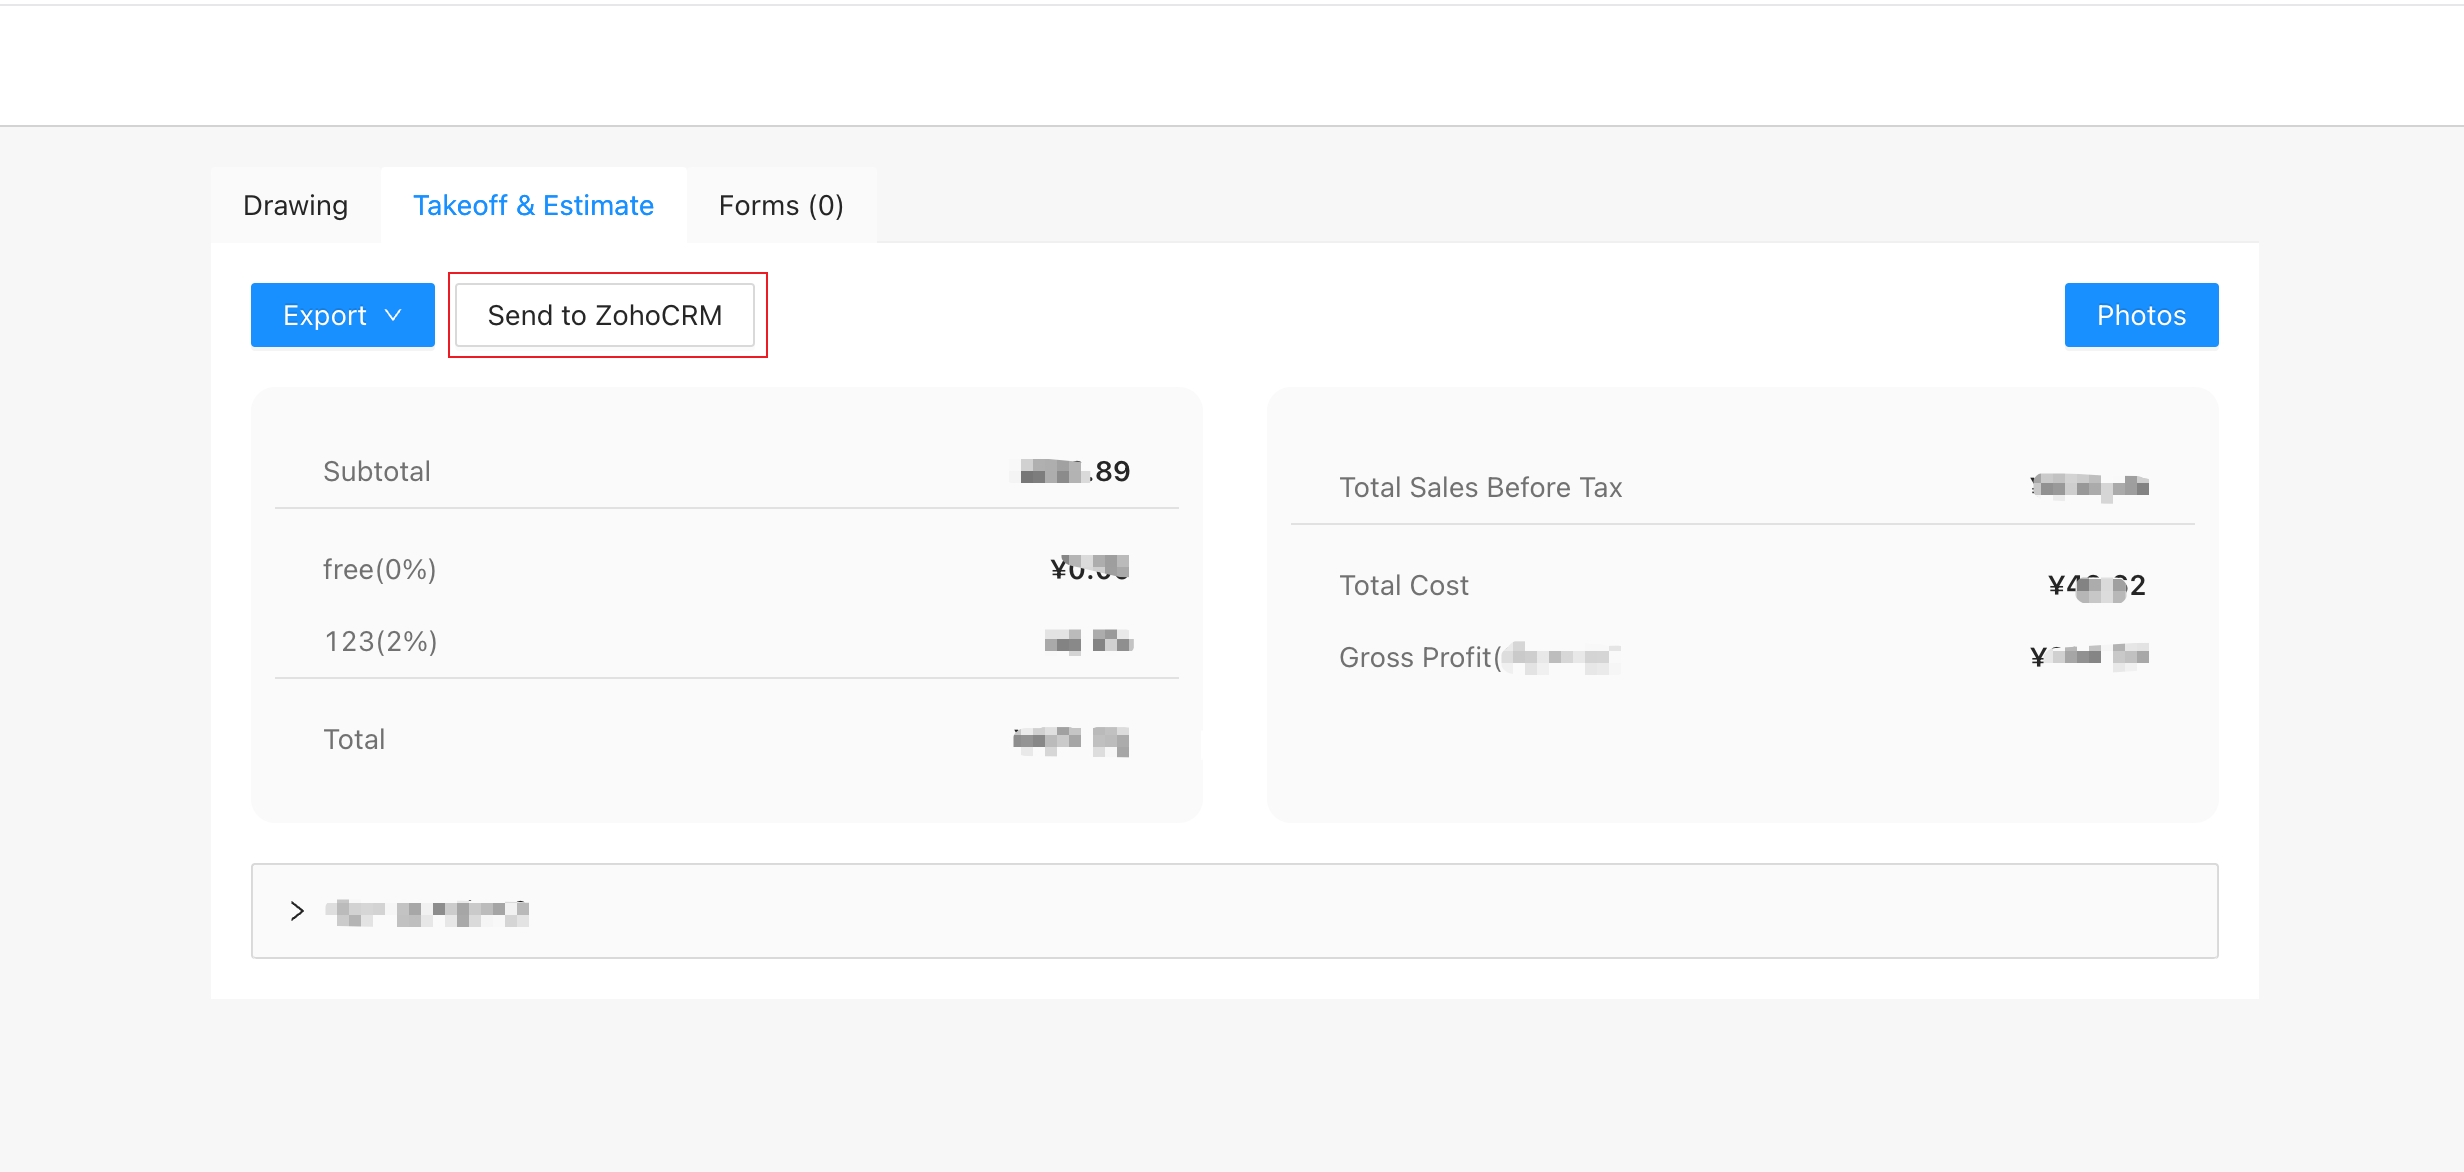
Task: Select the free(0%) row label
Action: pyautogui.click(x=380, y=569)
